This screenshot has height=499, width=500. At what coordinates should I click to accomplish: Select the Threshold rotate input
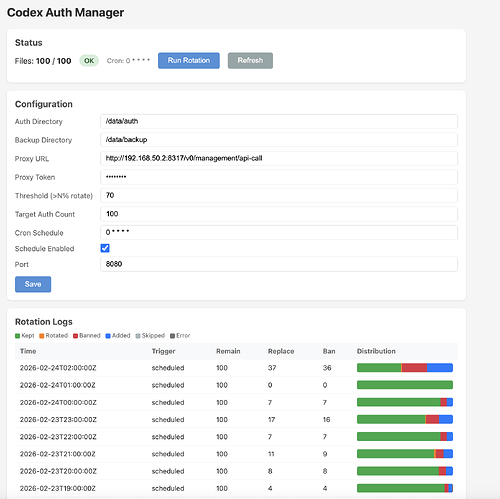[279, 195]
